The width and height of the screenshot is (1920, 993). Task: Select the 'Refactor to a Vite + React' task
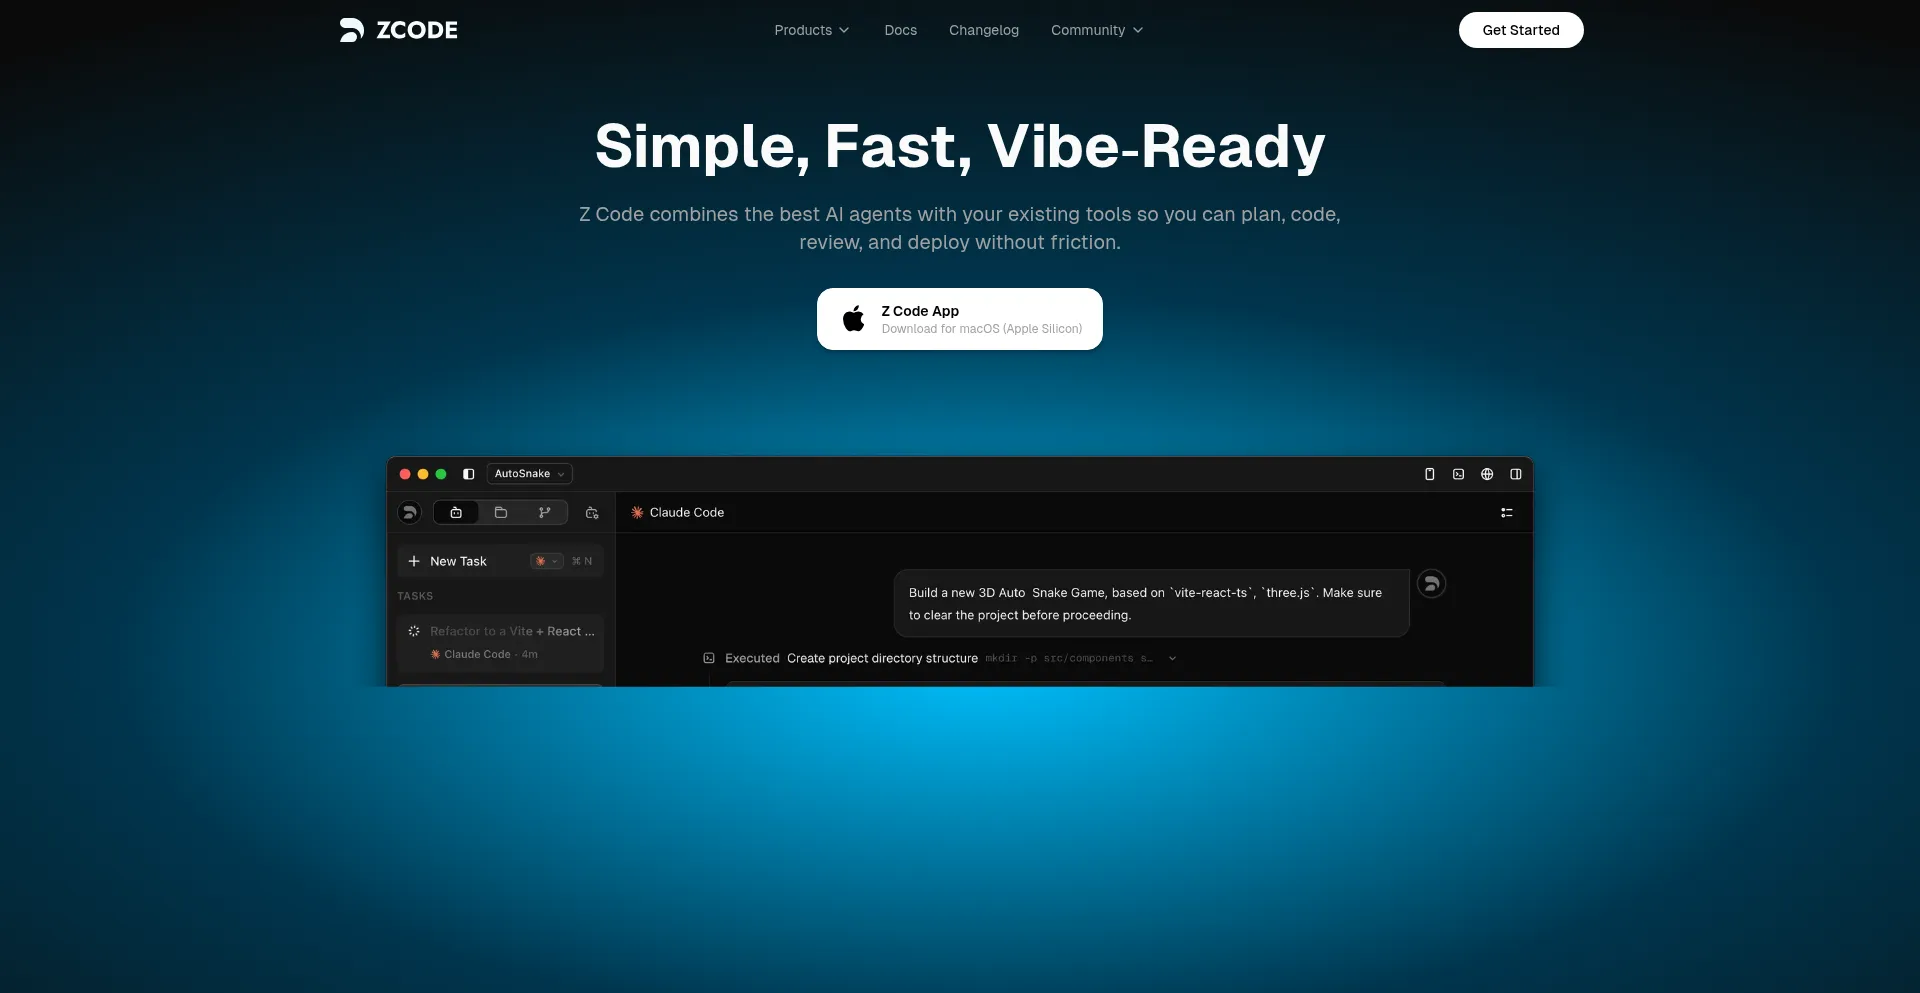[500, 642]
